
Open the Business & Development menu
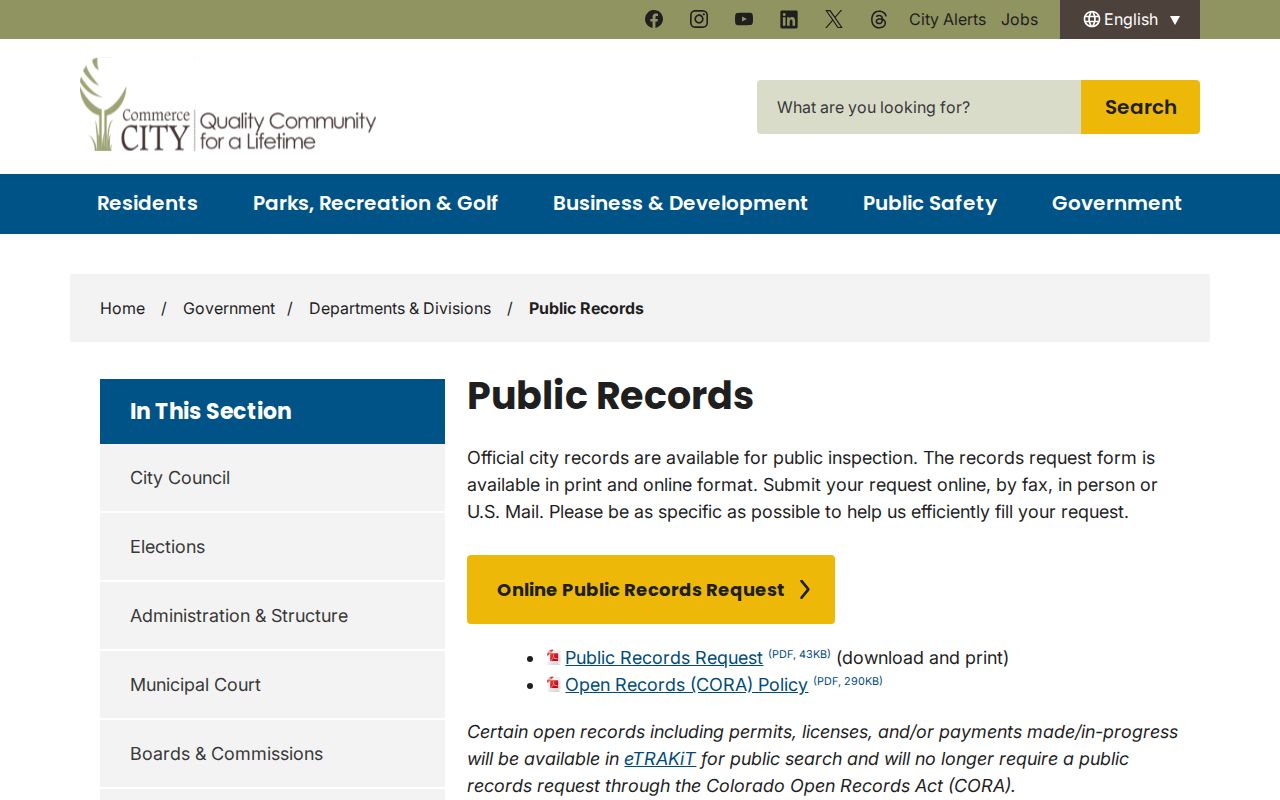[680, 203]
